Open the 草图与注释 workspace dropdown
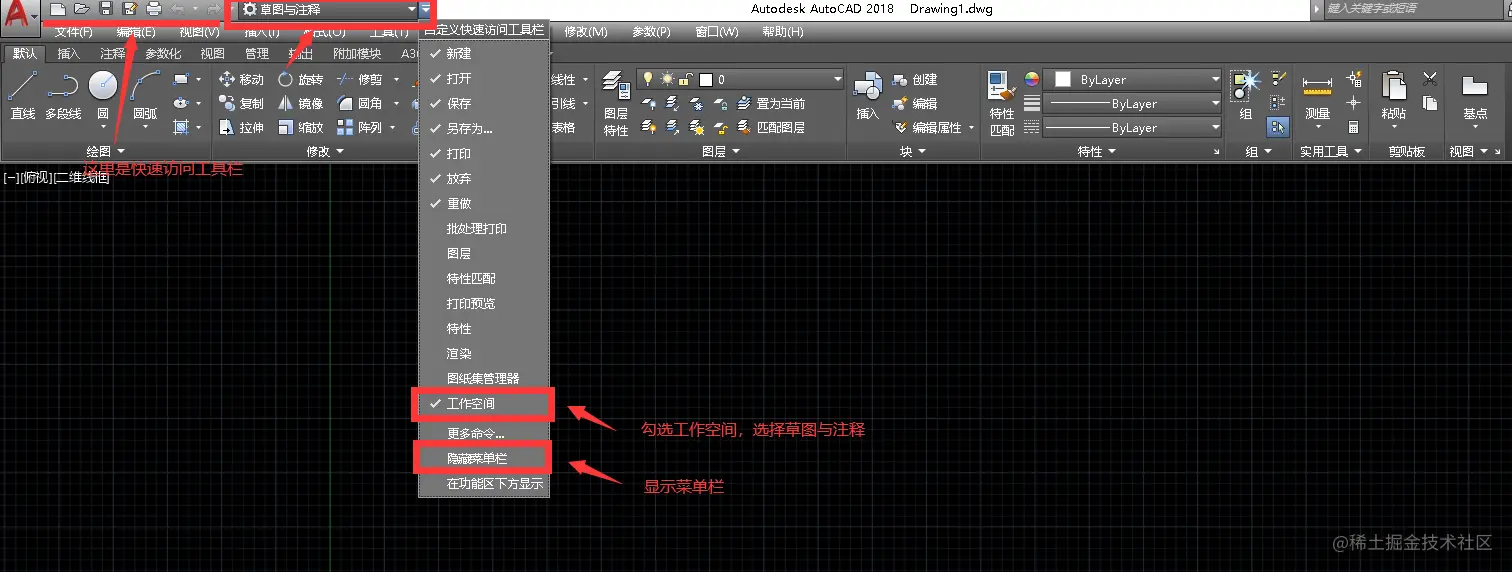 [x=328, y=9]
